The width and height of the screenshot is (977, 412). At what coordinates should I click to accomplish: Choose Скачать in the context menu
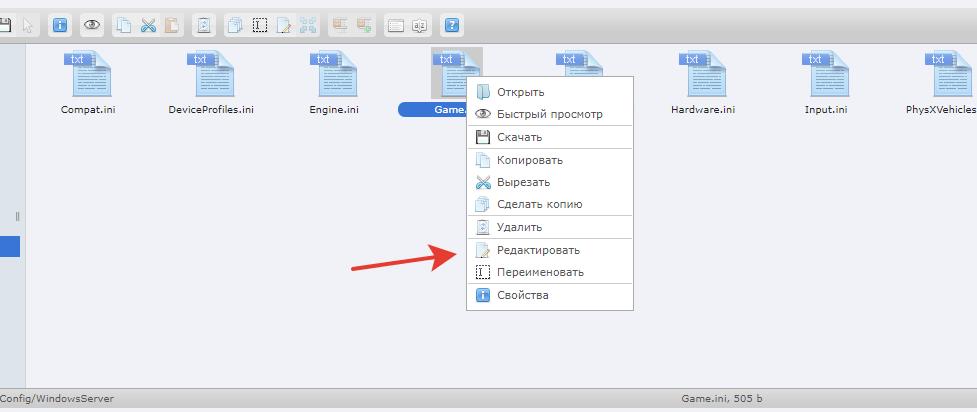[550, 137]
